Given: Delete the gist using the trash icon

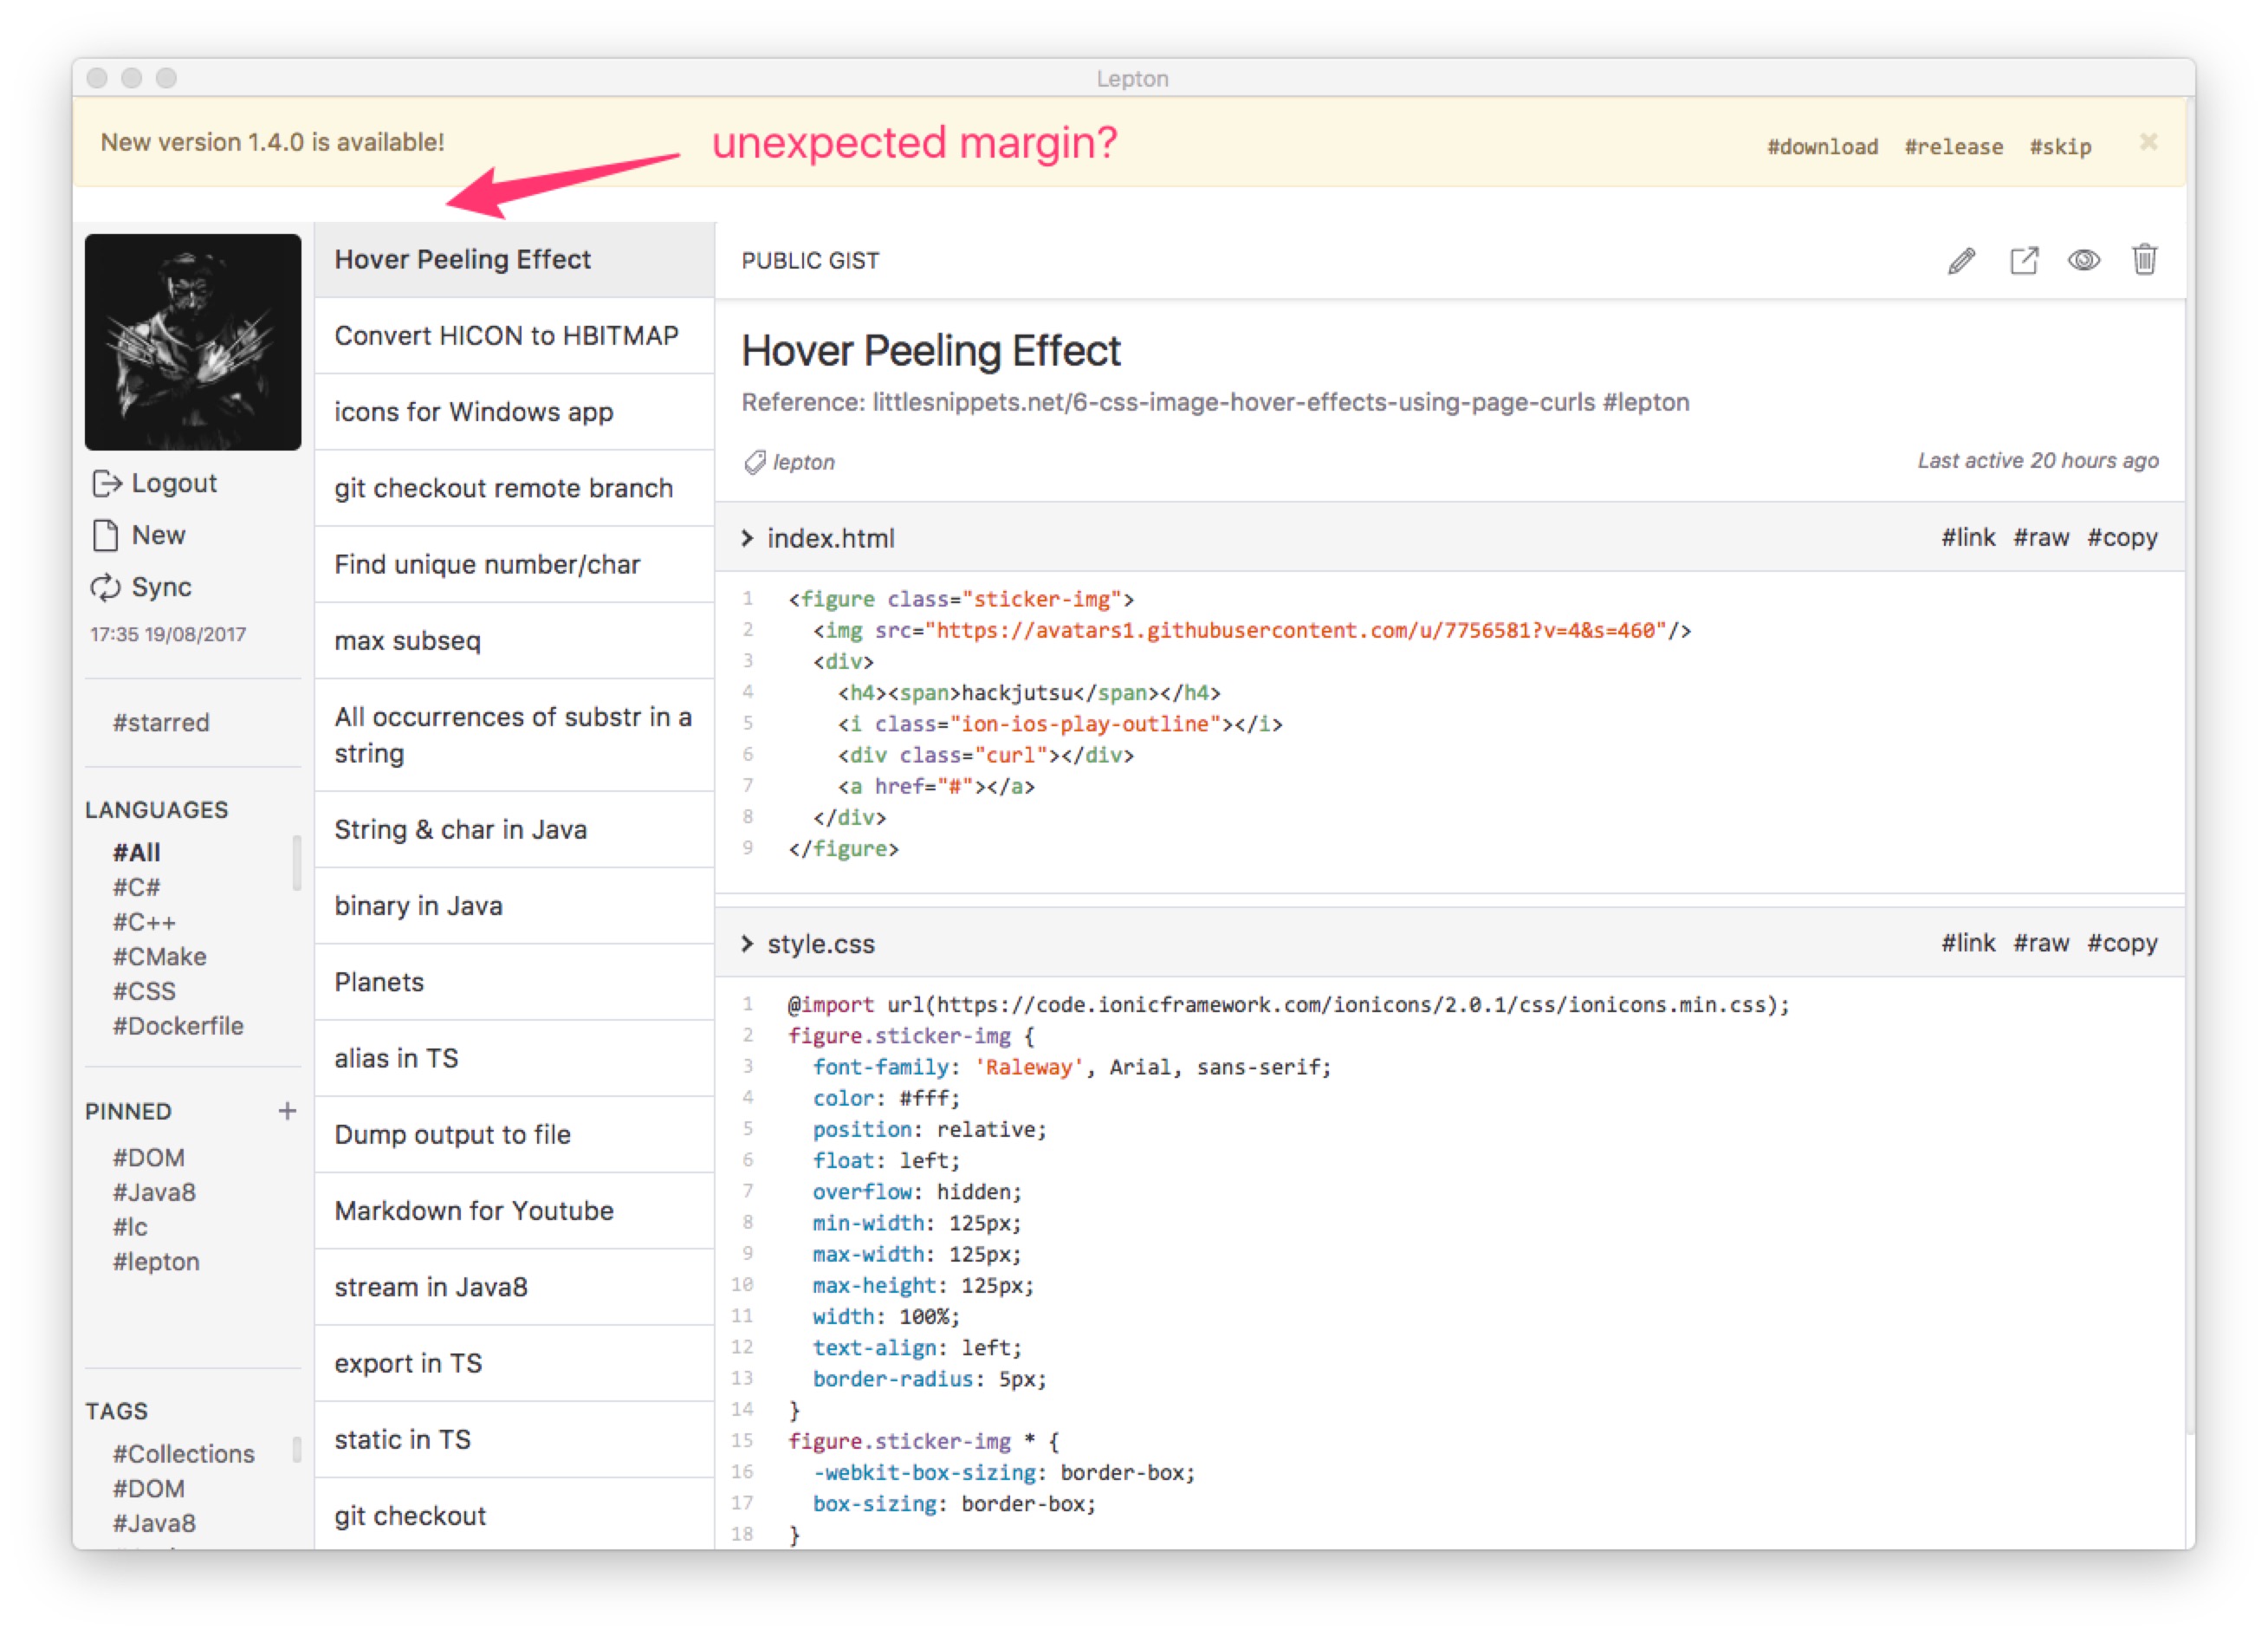Looking at the screenshot, I should [2145, 260].
